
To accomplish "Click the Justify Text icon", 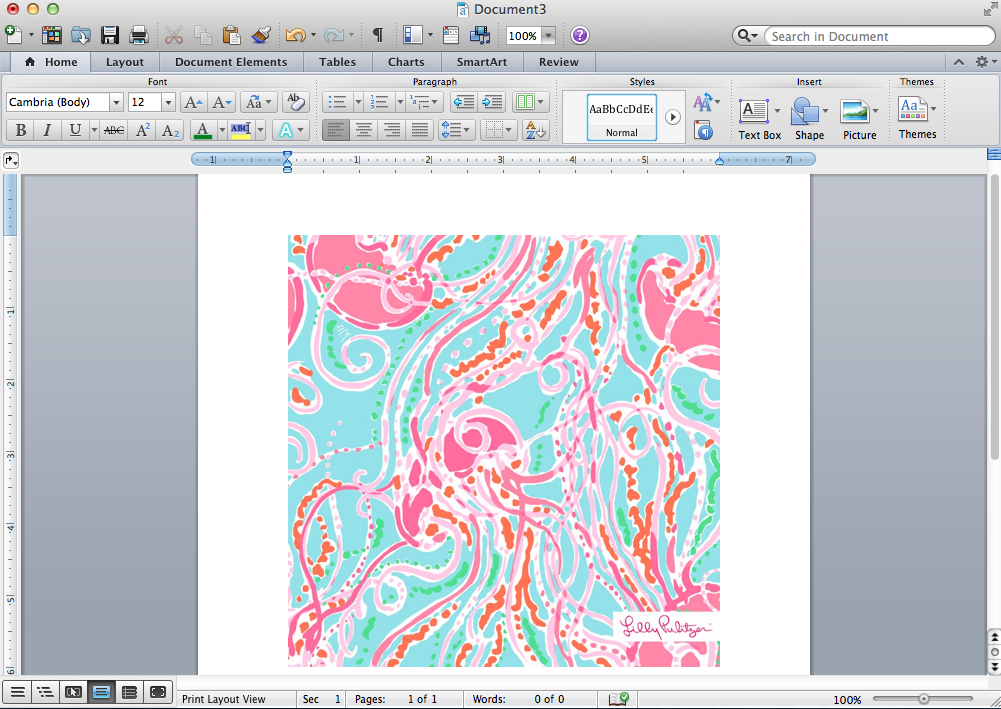I will pos(419,130).
